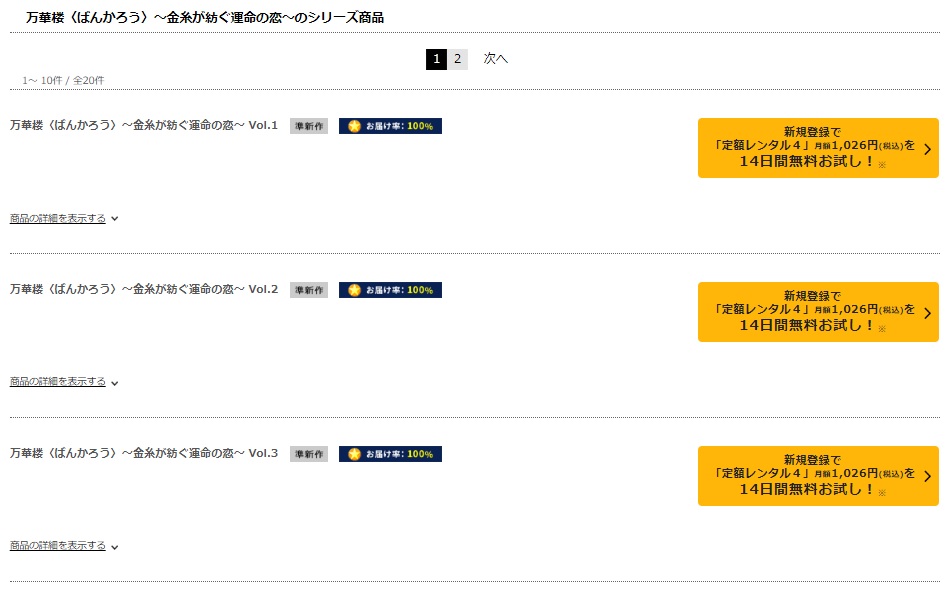Click 次へ to view next page
Screen dimensions: 948x592
tap(495, 59)
